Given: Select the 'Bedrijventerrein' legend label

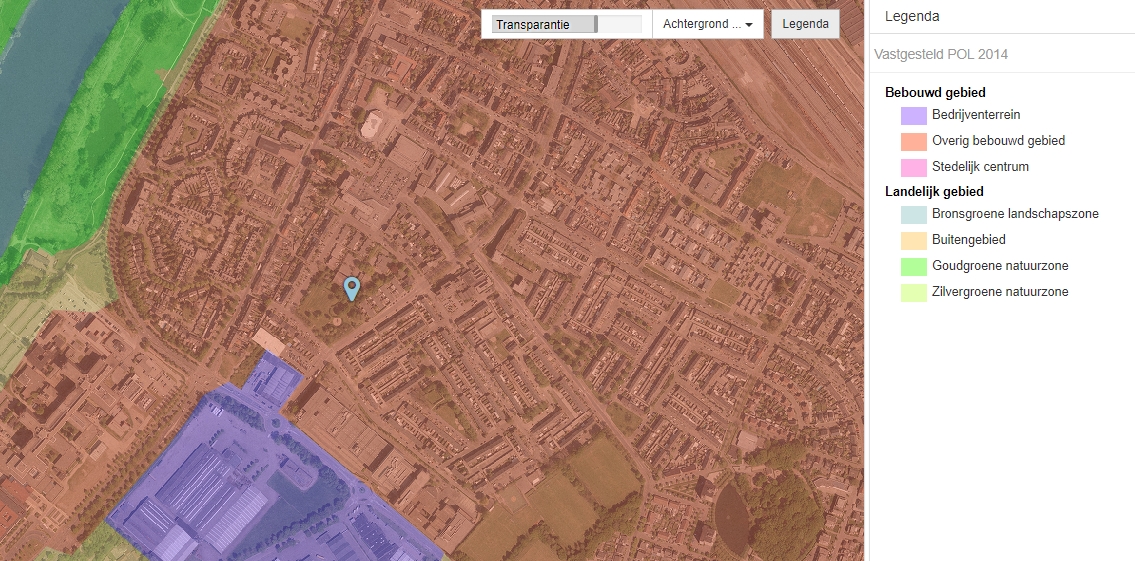Looking at the screenshot, I should tap(976, 114).
